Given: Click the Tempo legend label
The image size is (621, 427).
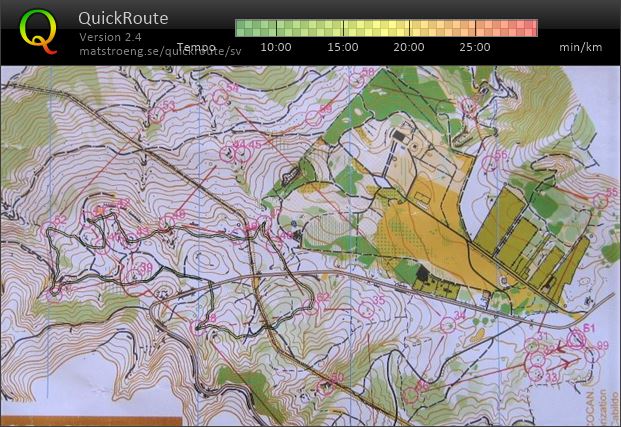Looking at the screenshot, I should tap(196, 47).
